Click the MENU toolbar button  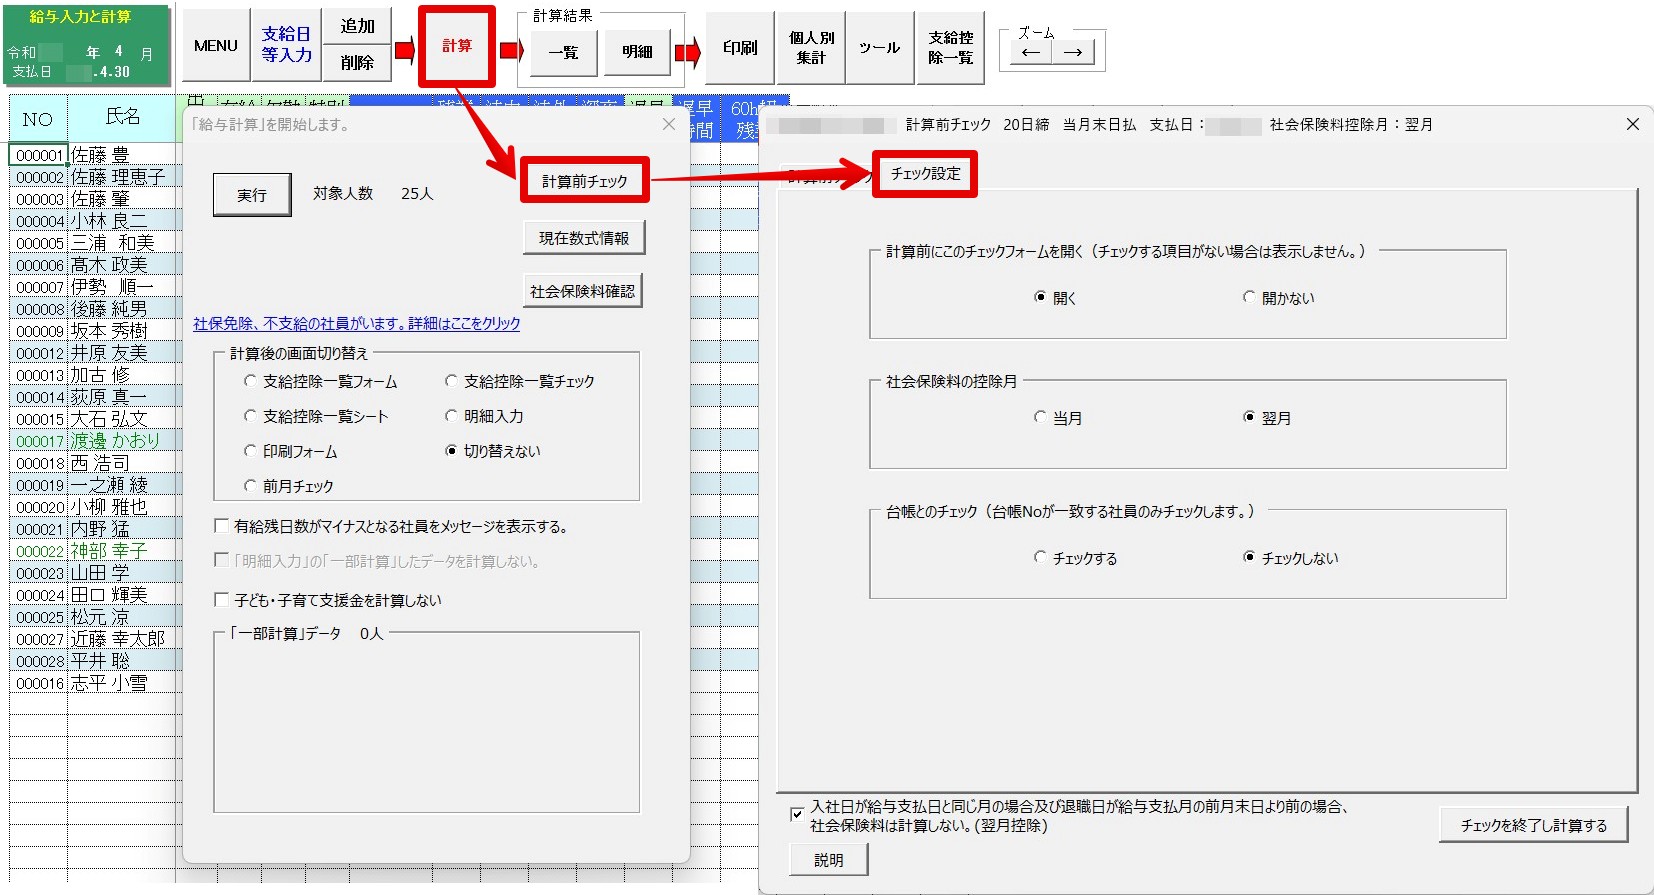click(x=215, y=46)
